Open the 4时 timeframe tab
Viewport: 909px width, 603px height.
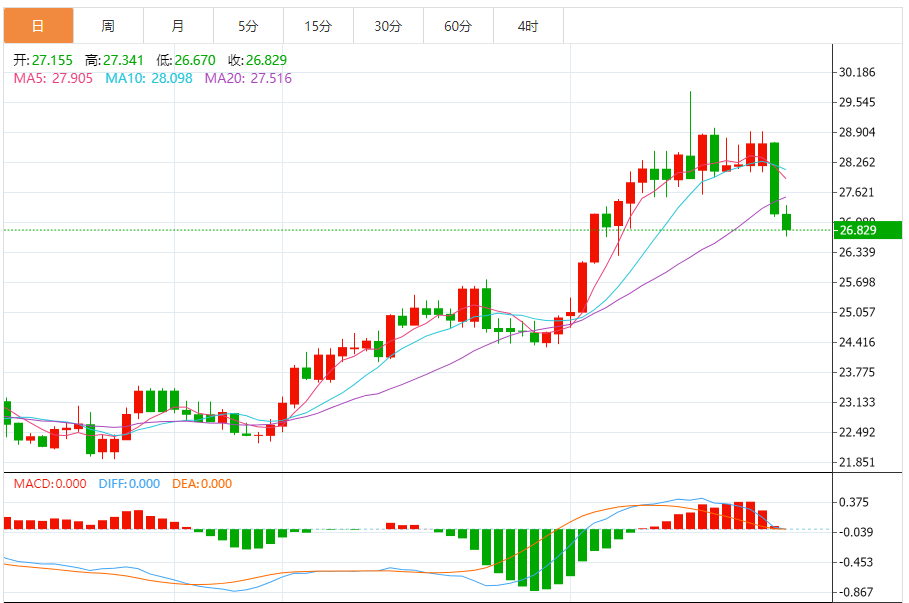(x=528, y=26)
